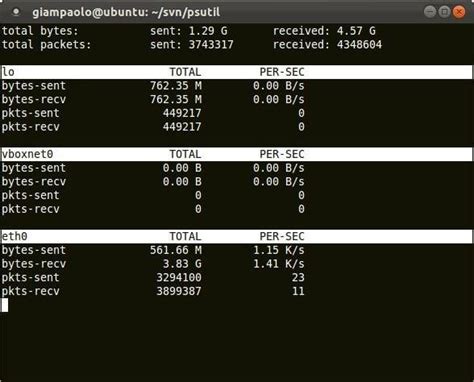Click lo bytes-sent total 762.35 M
Image resolution: width=474 pixels, height=382 pixels.
[176, 86]
